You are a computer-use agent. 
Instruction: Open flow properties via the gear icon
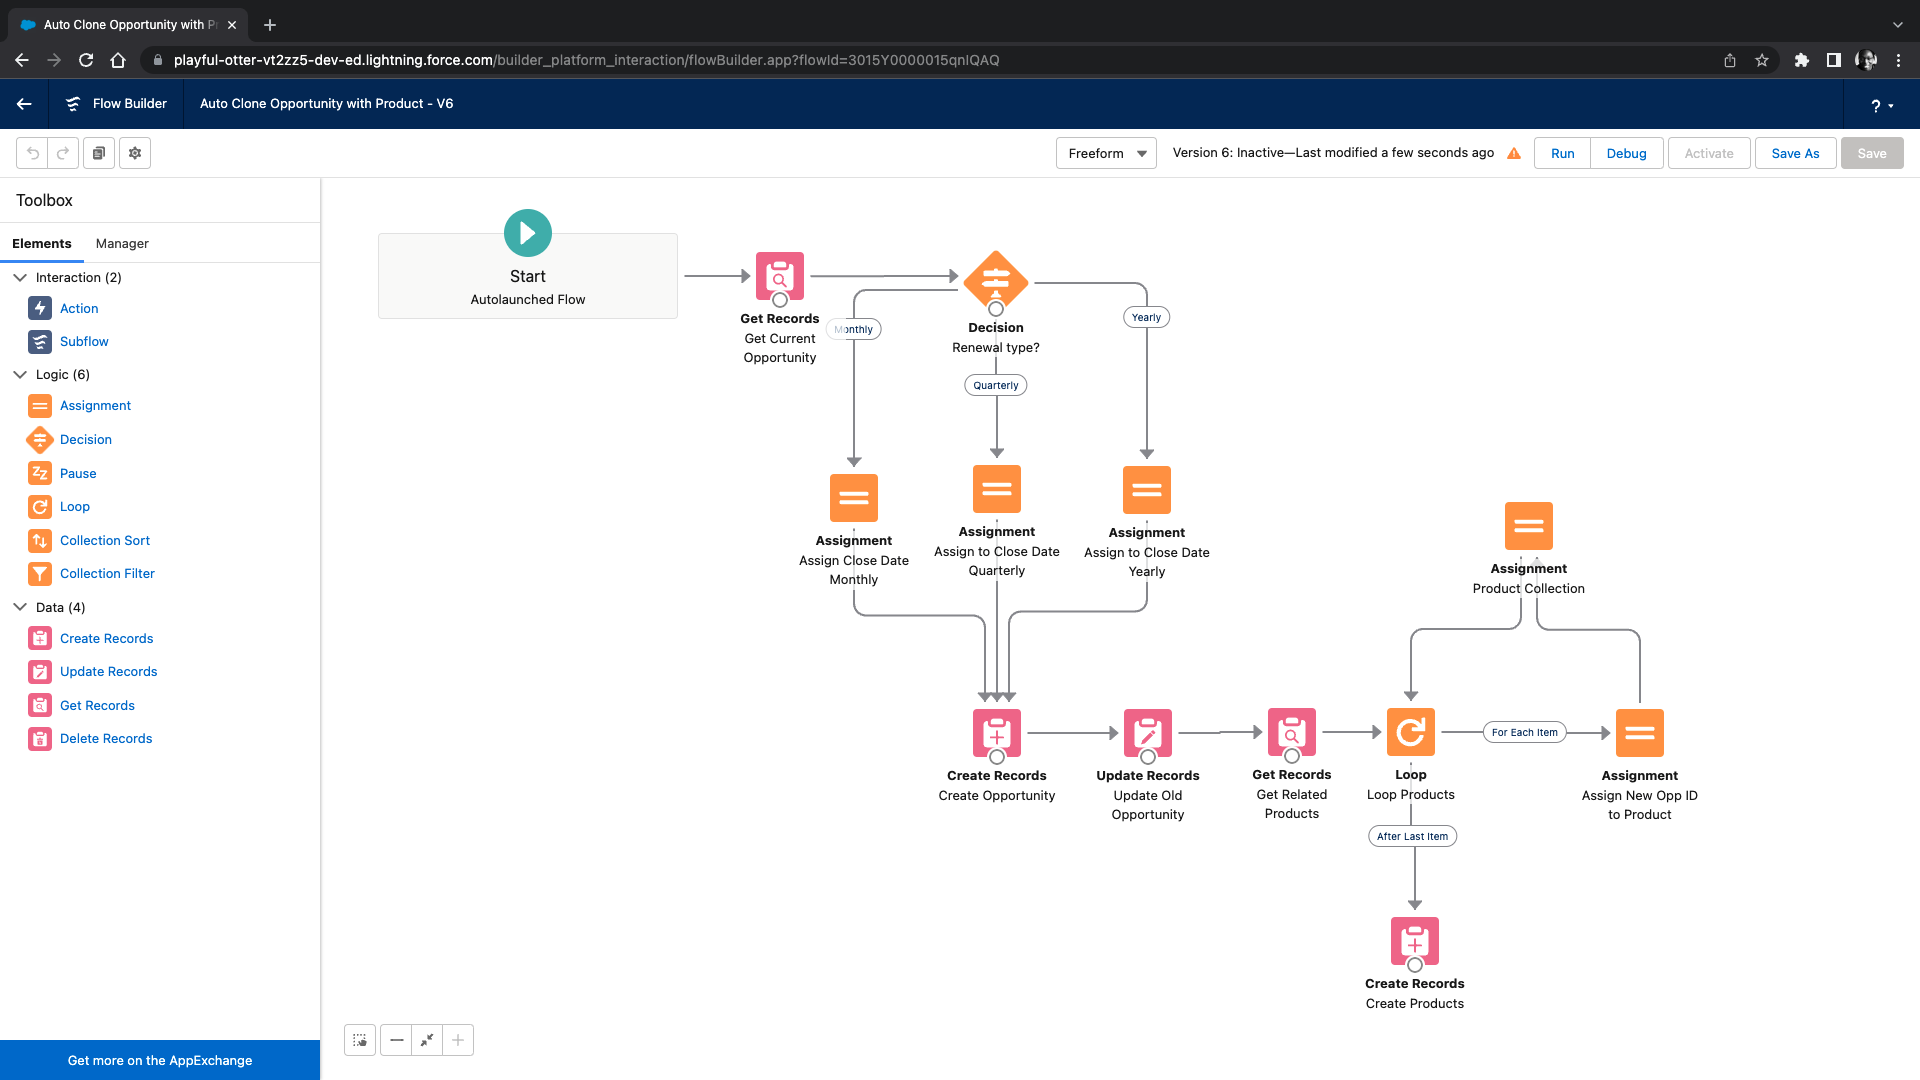(x=134, y=152)
